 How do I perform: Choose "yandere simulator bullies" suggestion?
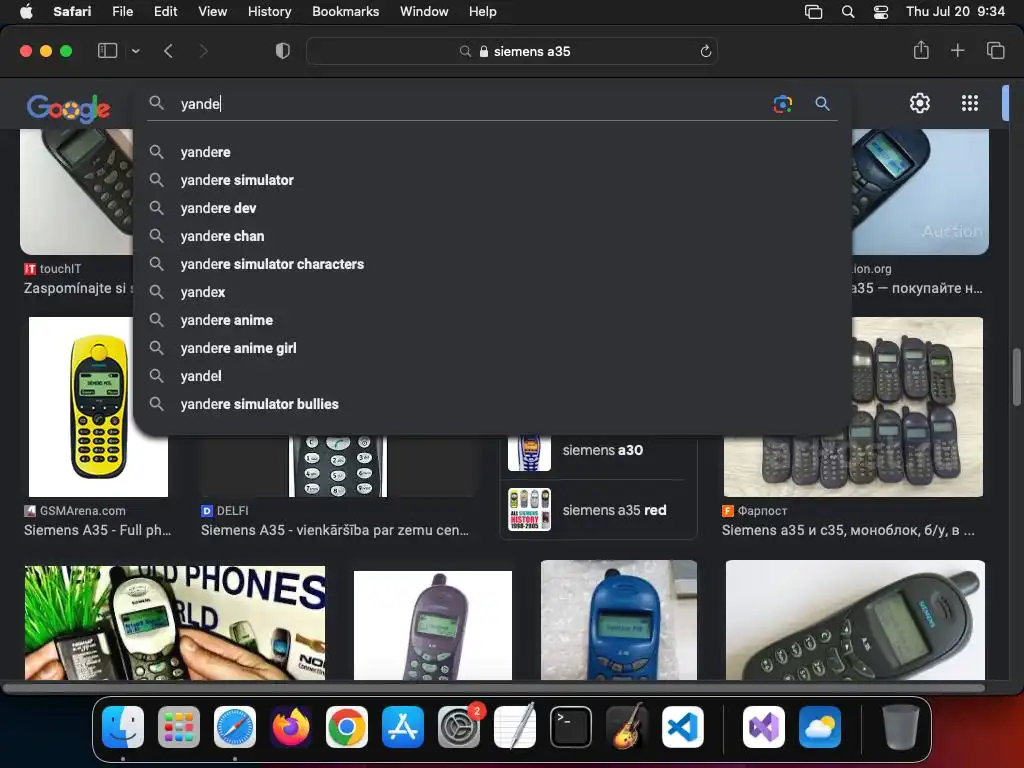click(493, 404)
